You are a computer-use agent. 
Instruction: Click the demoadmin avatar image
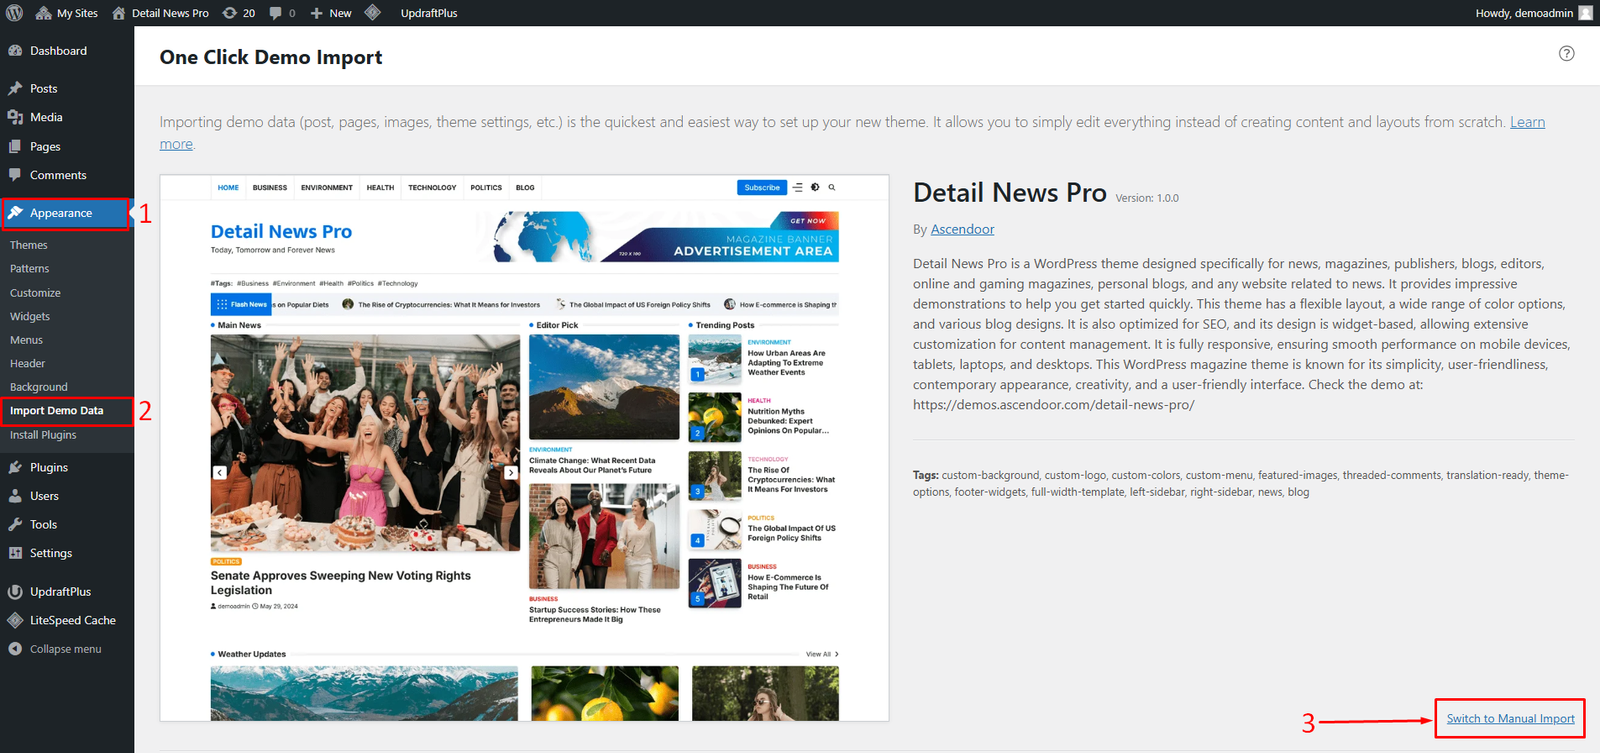[1585, 13]
